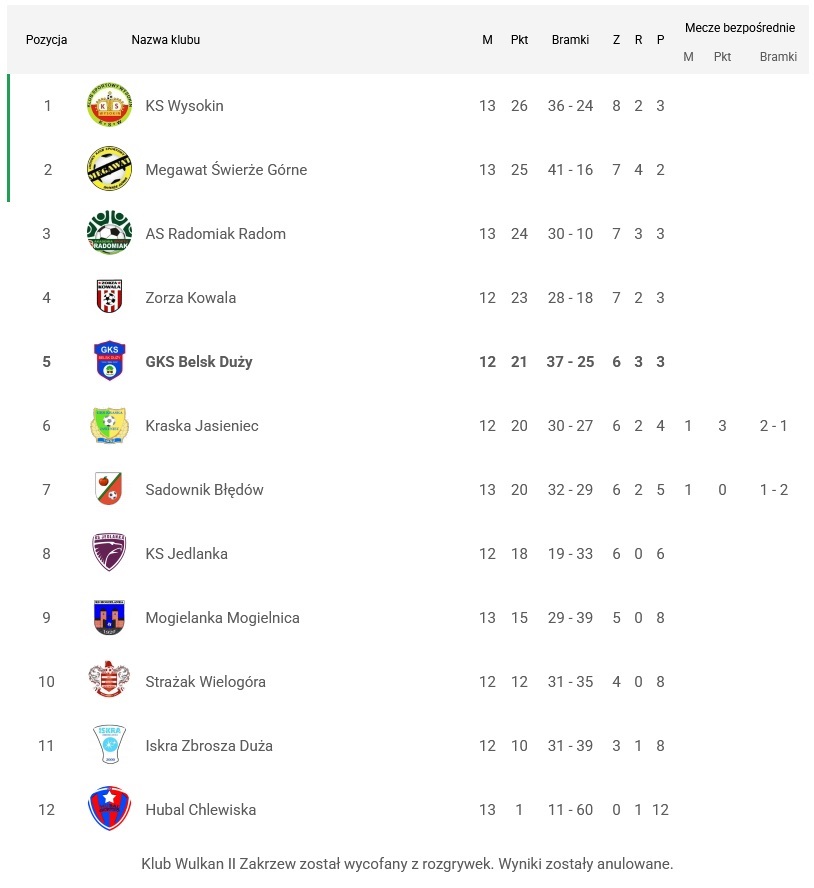Click the Pozycja column header

click(47, 40)
